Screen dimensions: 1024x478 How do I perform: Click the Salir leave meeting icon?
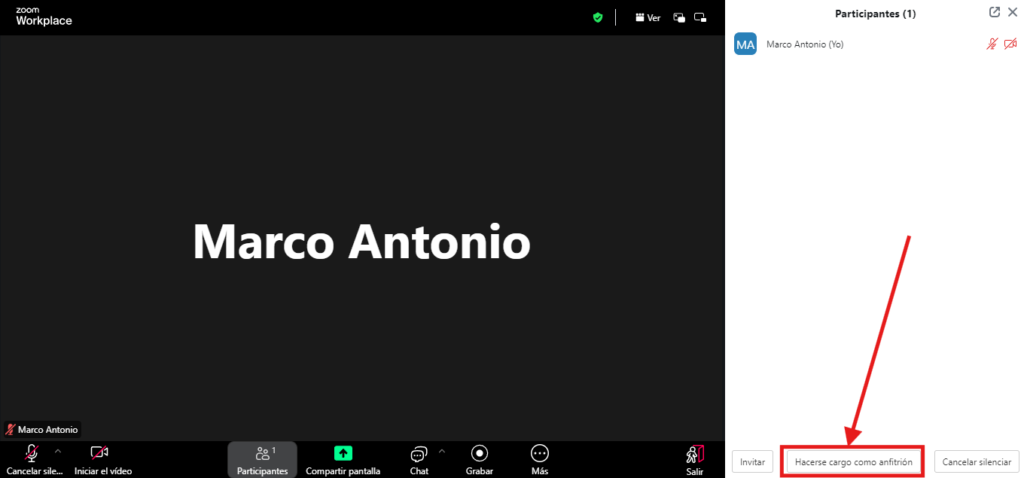695,454
